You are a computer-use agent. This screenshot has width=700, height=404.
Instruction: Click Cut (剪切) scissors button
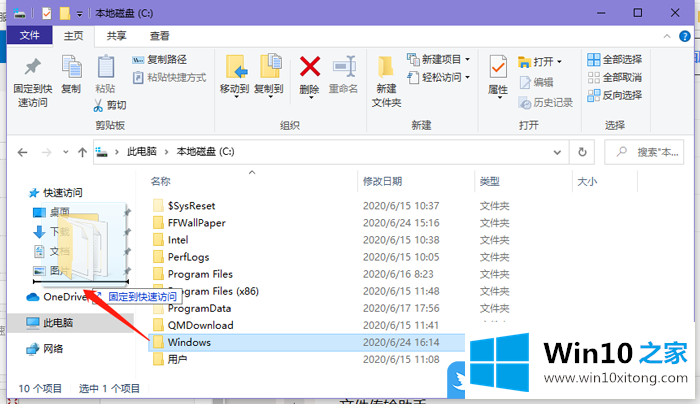(x=110, y=105)
